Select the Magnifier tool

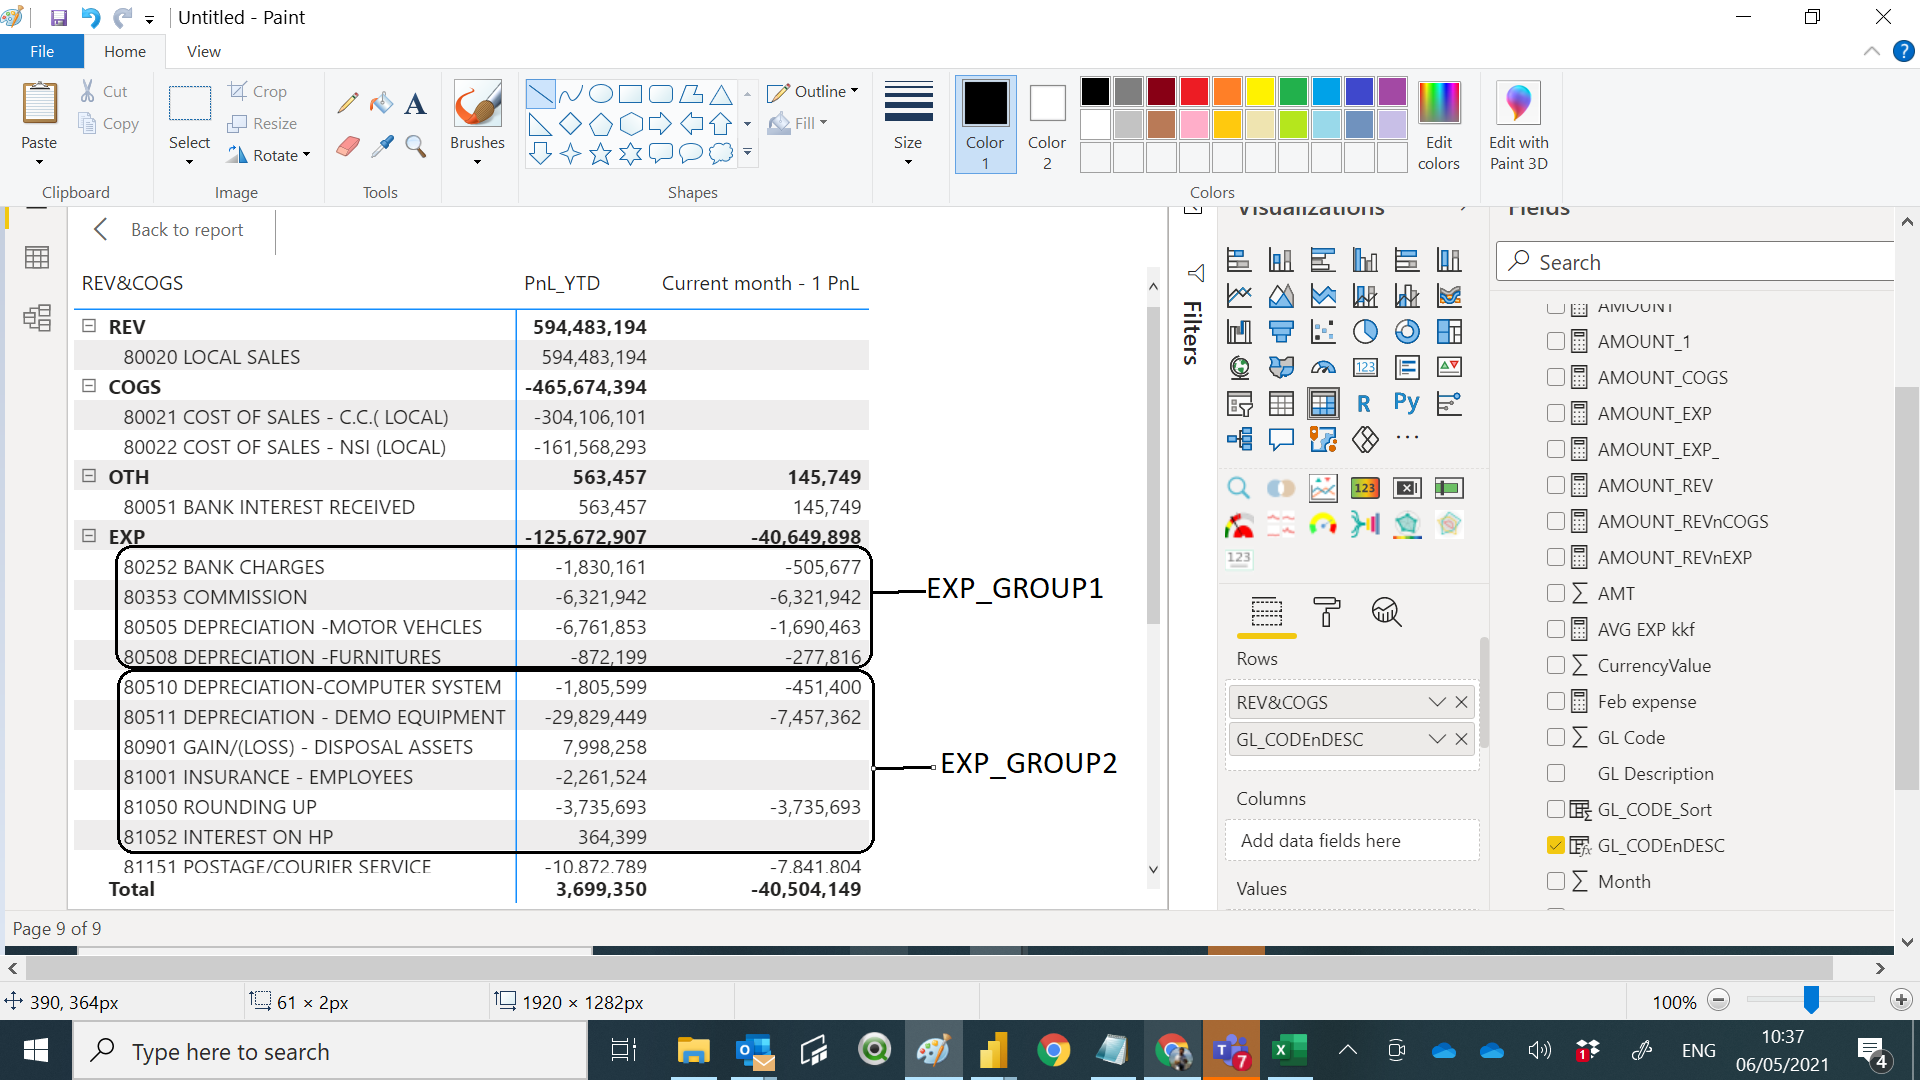tap(415, 146)
